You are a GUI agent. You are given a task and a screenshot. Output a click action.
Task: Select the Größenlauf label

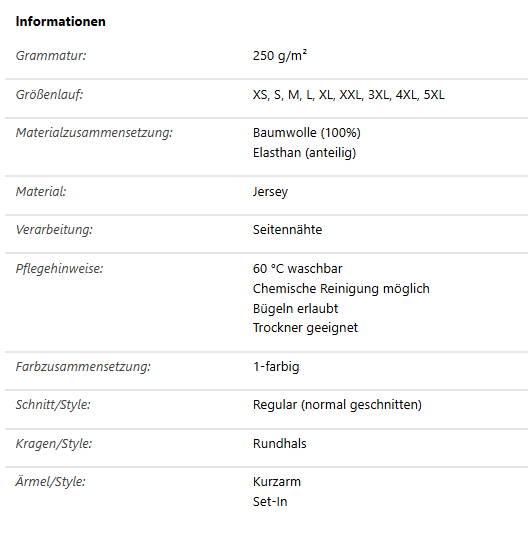tap(50, 94)
